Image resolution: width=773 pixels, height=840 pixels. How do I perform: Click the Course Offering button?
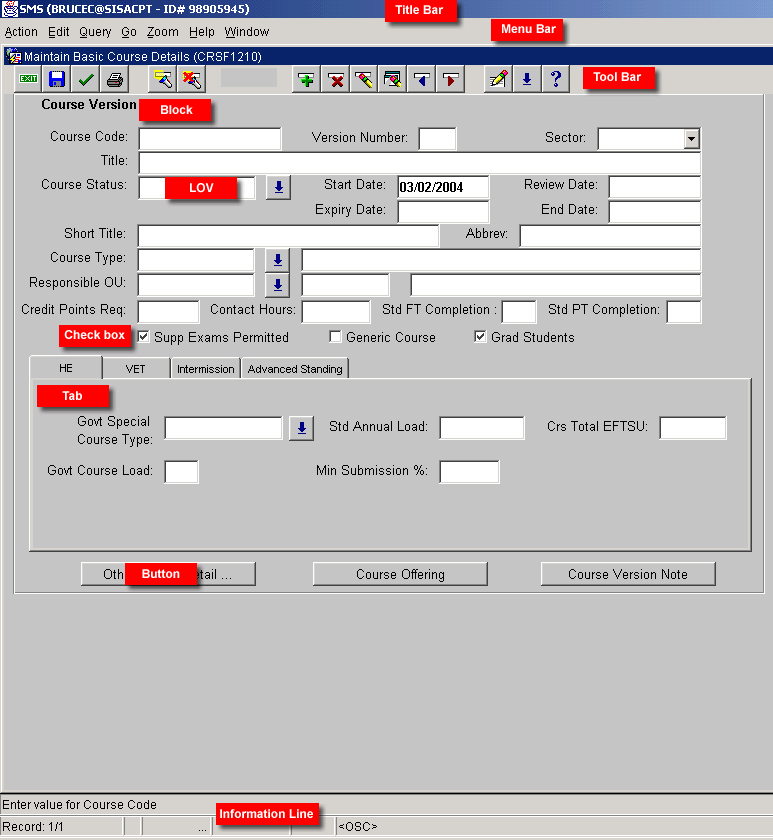(400, 574)
